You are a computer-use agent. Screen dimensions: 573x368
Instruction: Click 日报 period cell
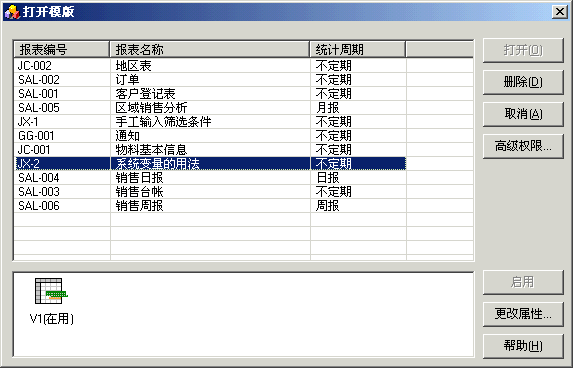click(327, 178)
